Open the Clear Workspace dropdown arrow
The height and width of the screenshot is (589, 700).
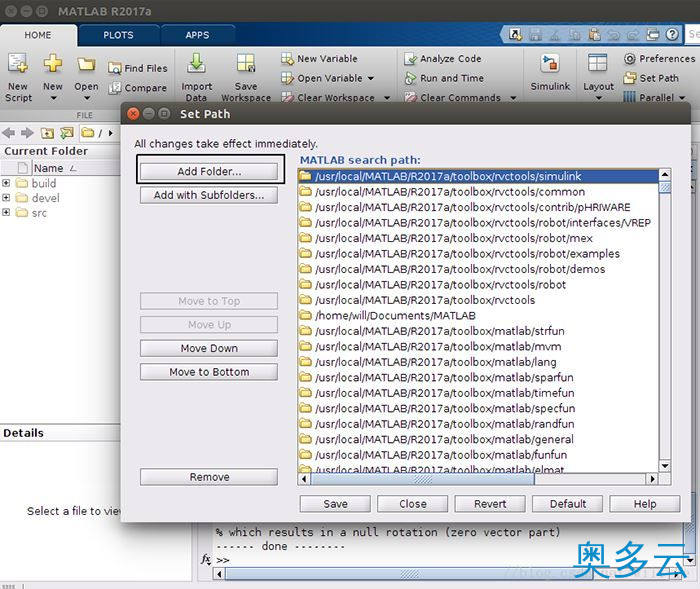[x=387, y=98]
